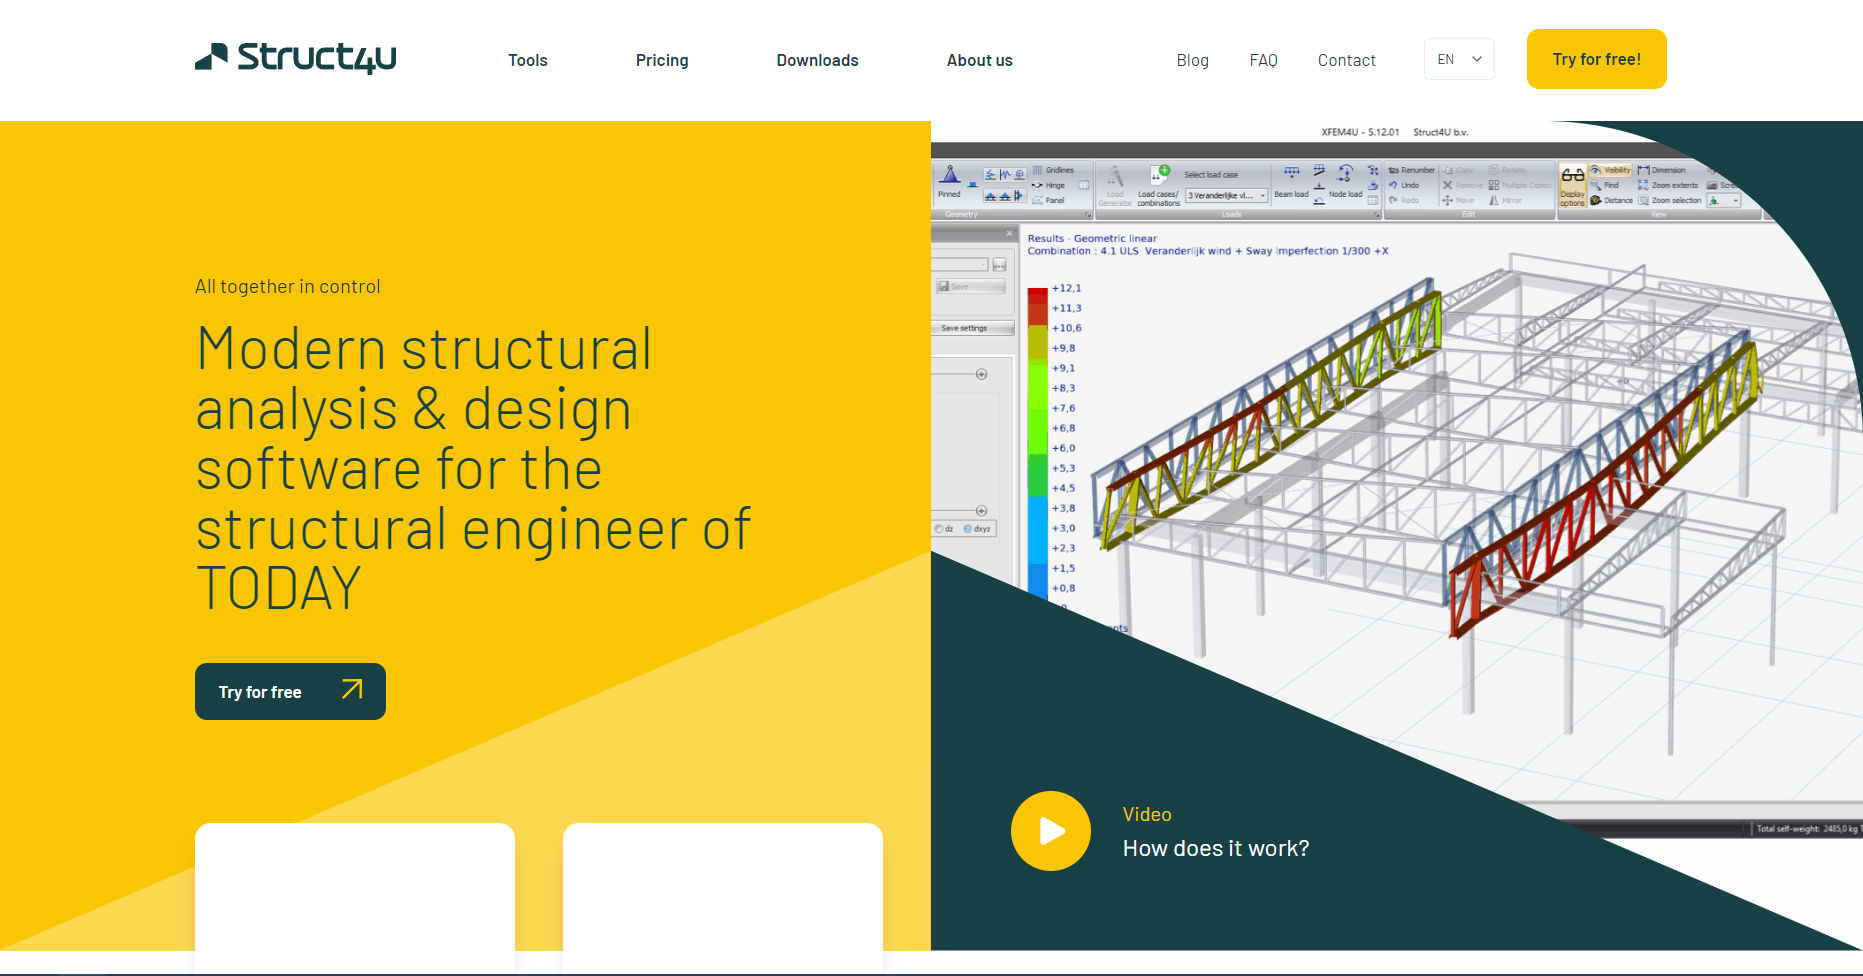
Task: Play the 'How does it work?' video
Action: click(x=1050, y=831)
